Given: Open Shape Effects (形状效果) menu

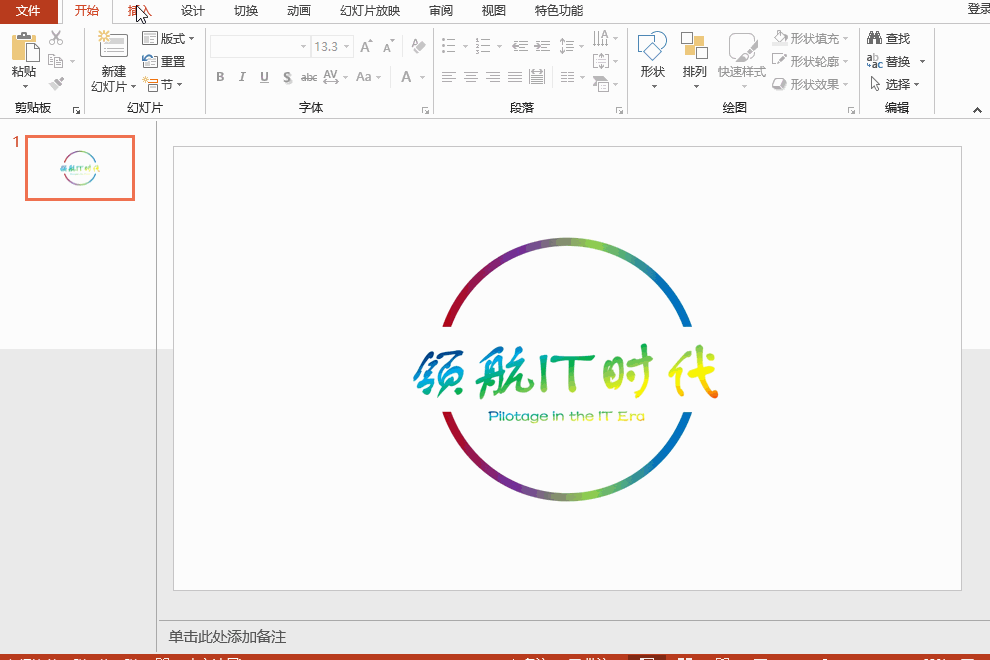Looking at the screenshot, I should click(x=811, y=84).
